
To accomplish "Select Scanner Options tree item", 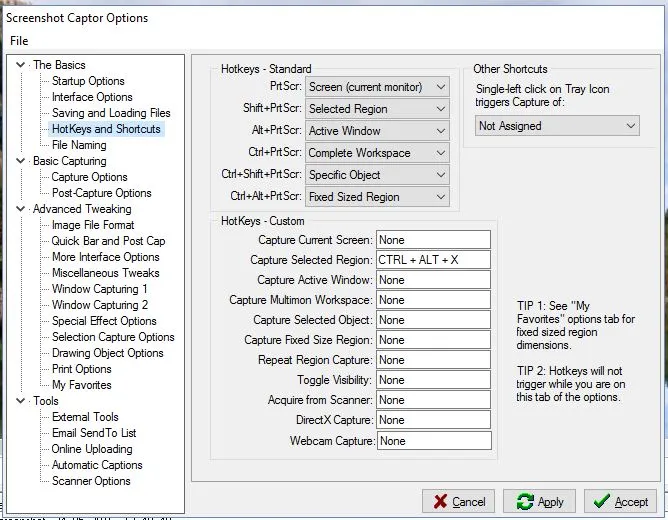I will [x=91, y=481].
